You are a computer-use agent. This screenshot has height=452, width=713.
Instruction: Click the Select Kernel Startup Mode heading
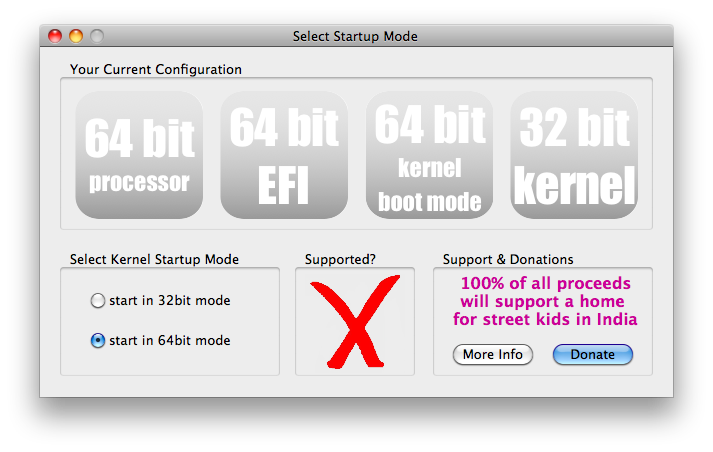(154, 259)
